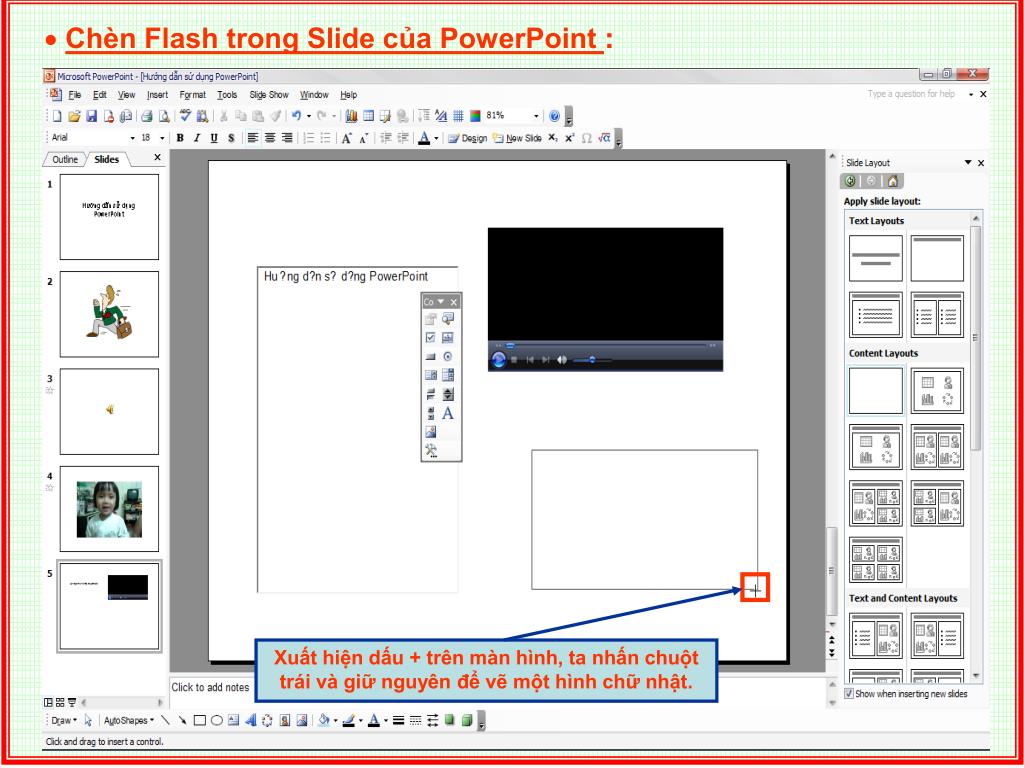This screenshot has height=768, width=1024.
Task: Select the Label control (letter A)
Action: point(448,413)
